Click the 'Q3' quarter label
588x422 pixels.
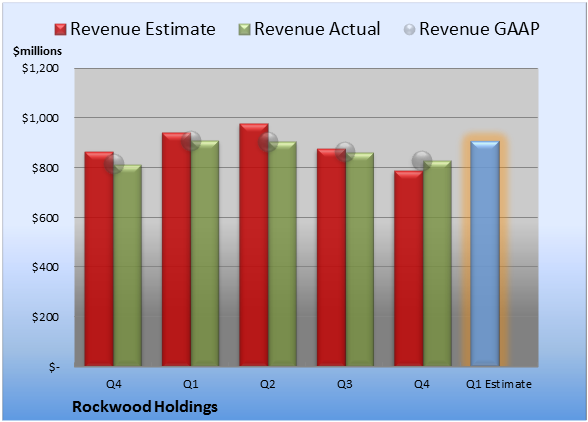point(345,384)
